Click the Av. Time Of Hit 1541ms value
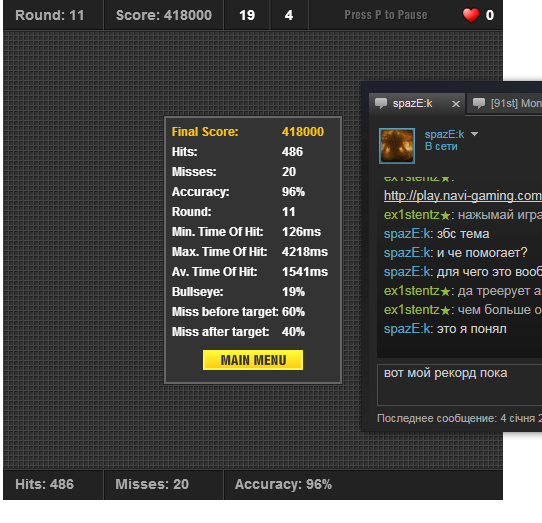The height and width of the screenshot is (523, 542). [305, 272]
